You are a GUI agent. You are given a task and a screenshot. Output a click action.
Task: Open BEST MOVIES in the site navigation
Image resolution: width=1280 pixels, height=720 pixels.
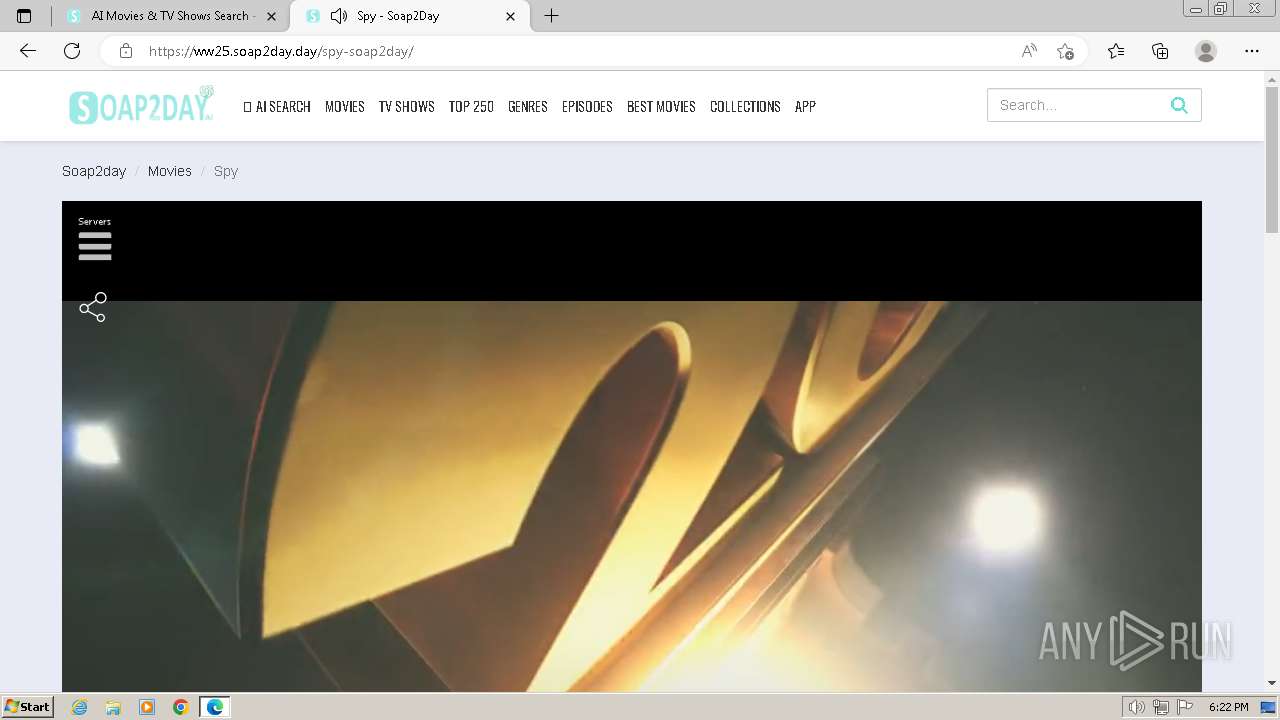(x=661, y=106)
